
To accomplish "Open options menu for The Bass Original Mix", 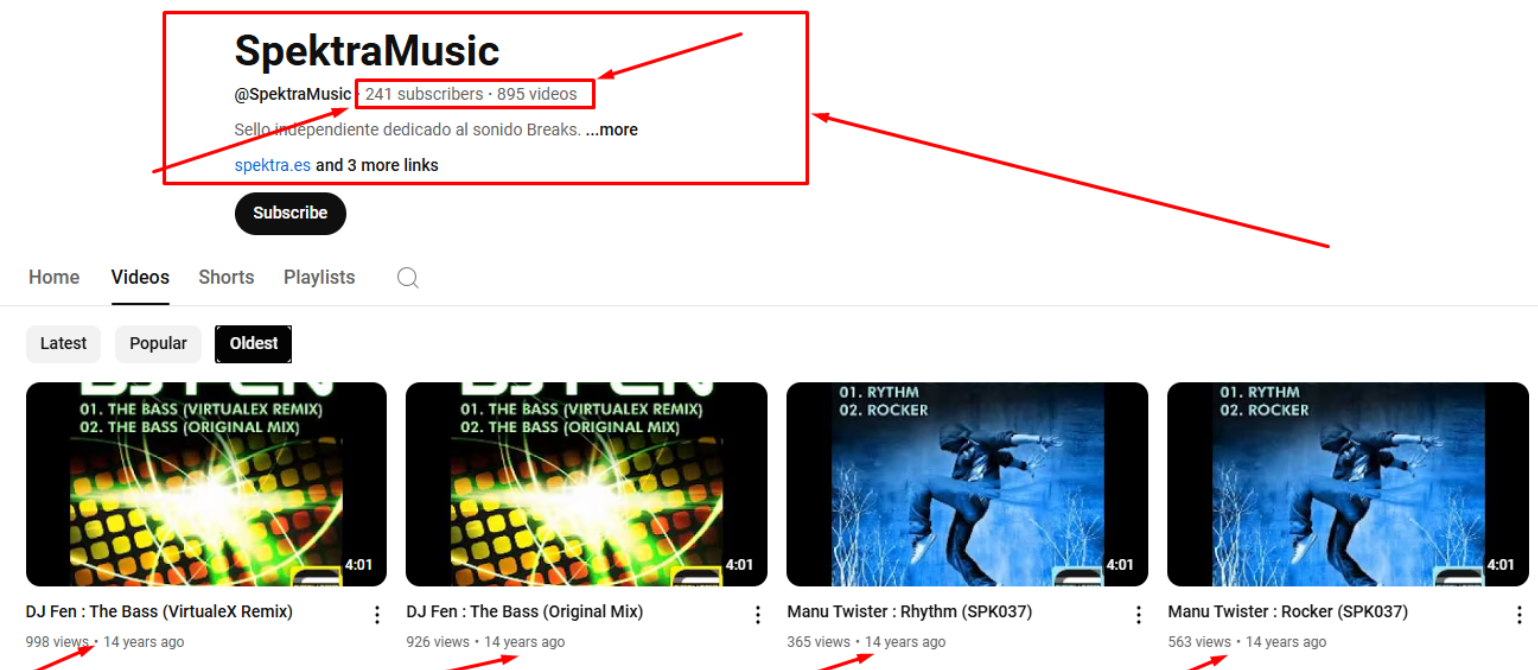I will point(757,614).
